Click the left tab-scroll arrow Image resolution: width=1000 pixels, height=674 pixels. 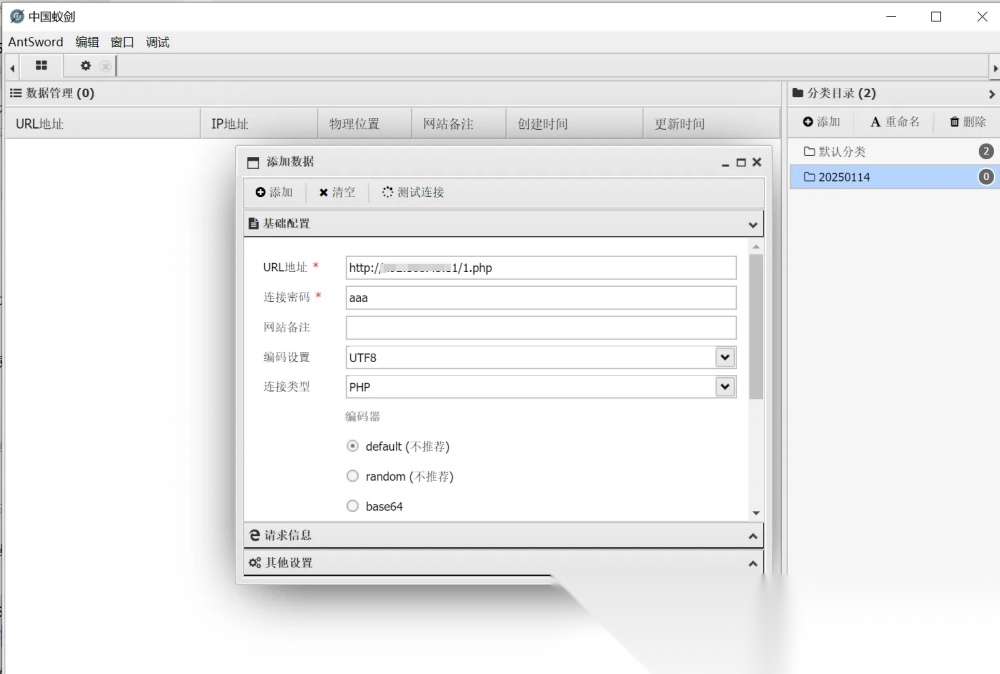coord(12,68)
